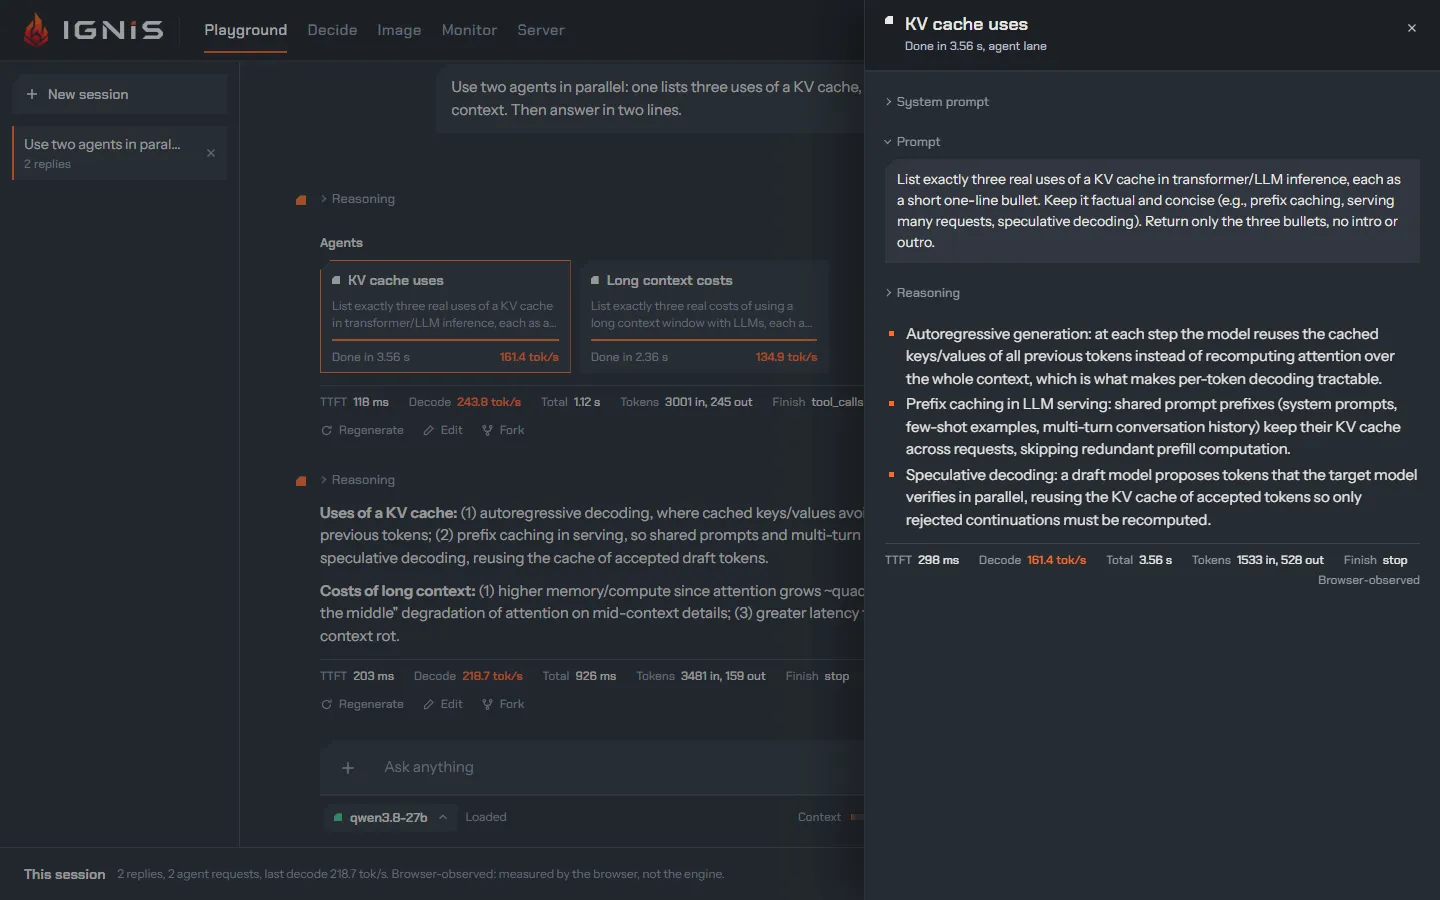Edit the reply containing the agent cards
Screen dimensions: 1440x900
(442, 430)
